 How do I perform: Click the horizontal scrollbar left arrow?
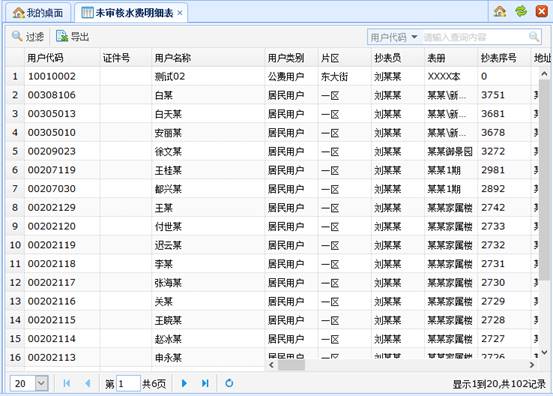[271, 365]
